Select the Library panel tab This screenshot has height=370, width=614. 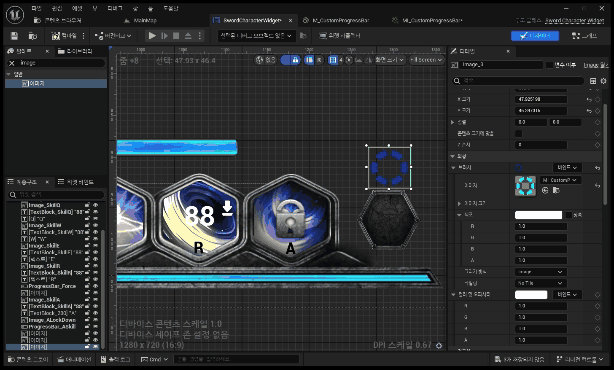(75, 51)
